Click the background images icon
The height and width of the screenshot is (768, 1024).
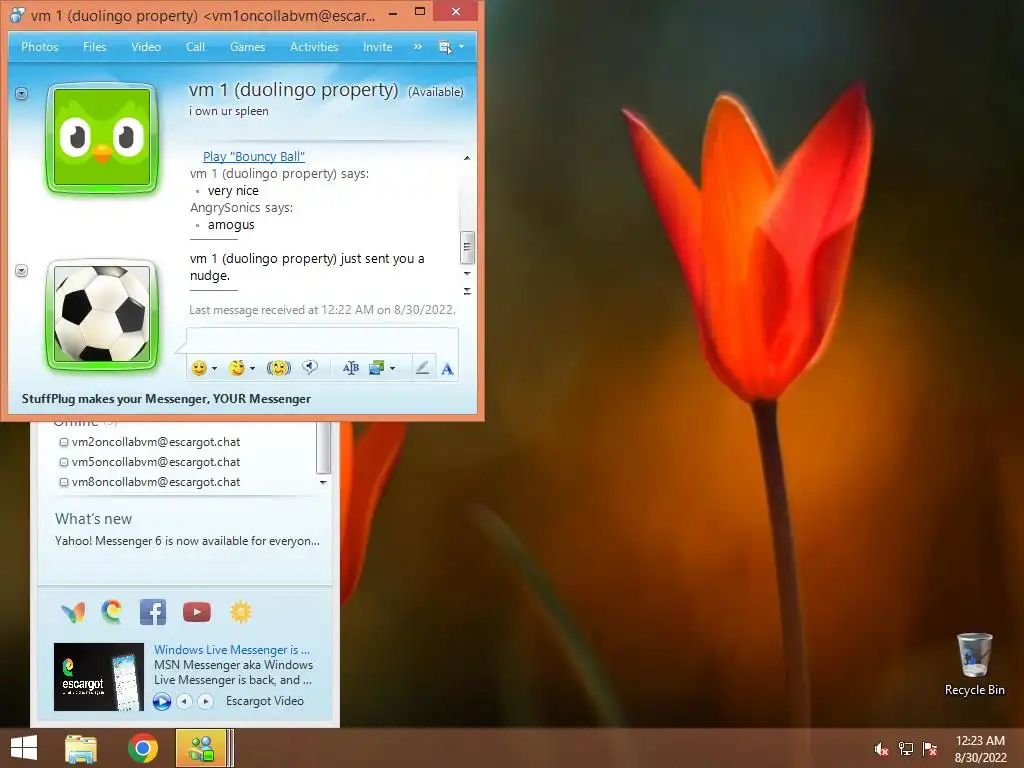[x=377, y=368]
